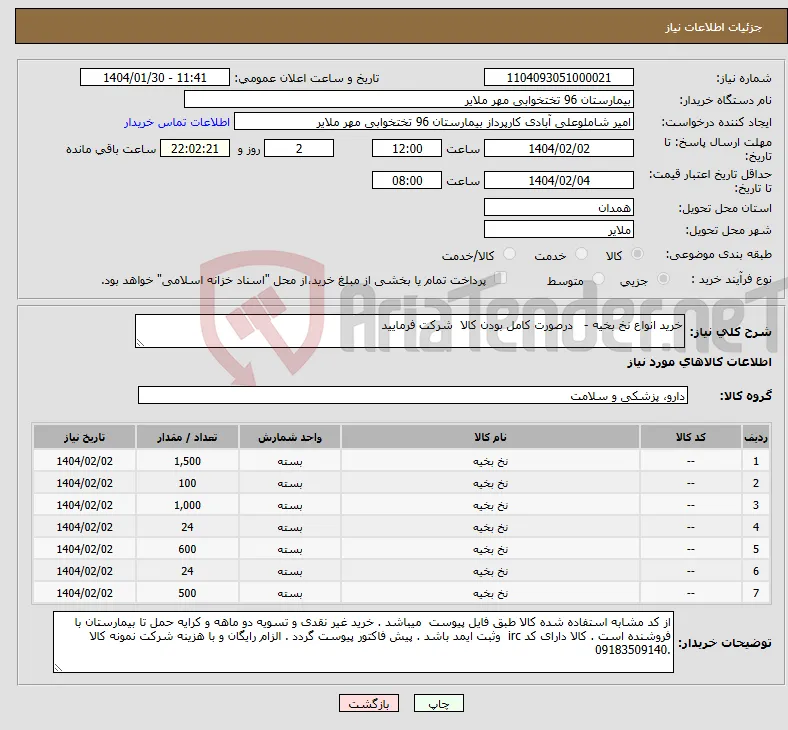Click quantity 24 in row 6

point(187,571)
